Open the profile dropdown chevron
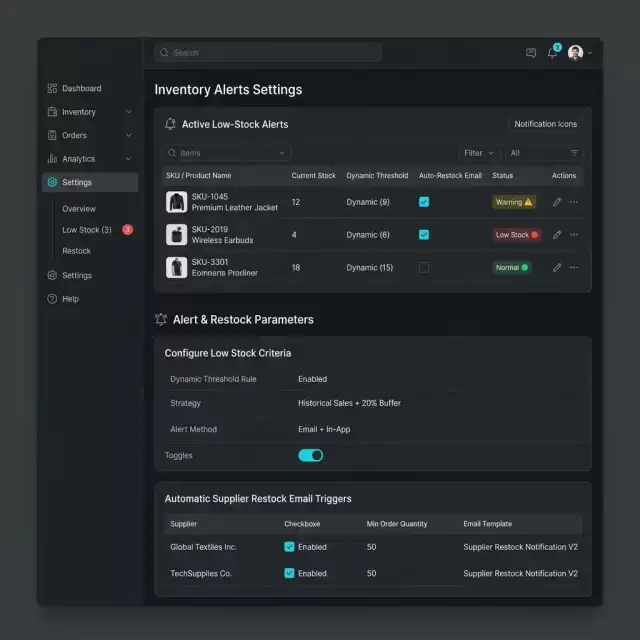This screenshot has width=640, height=640. (x=590, y=53)
